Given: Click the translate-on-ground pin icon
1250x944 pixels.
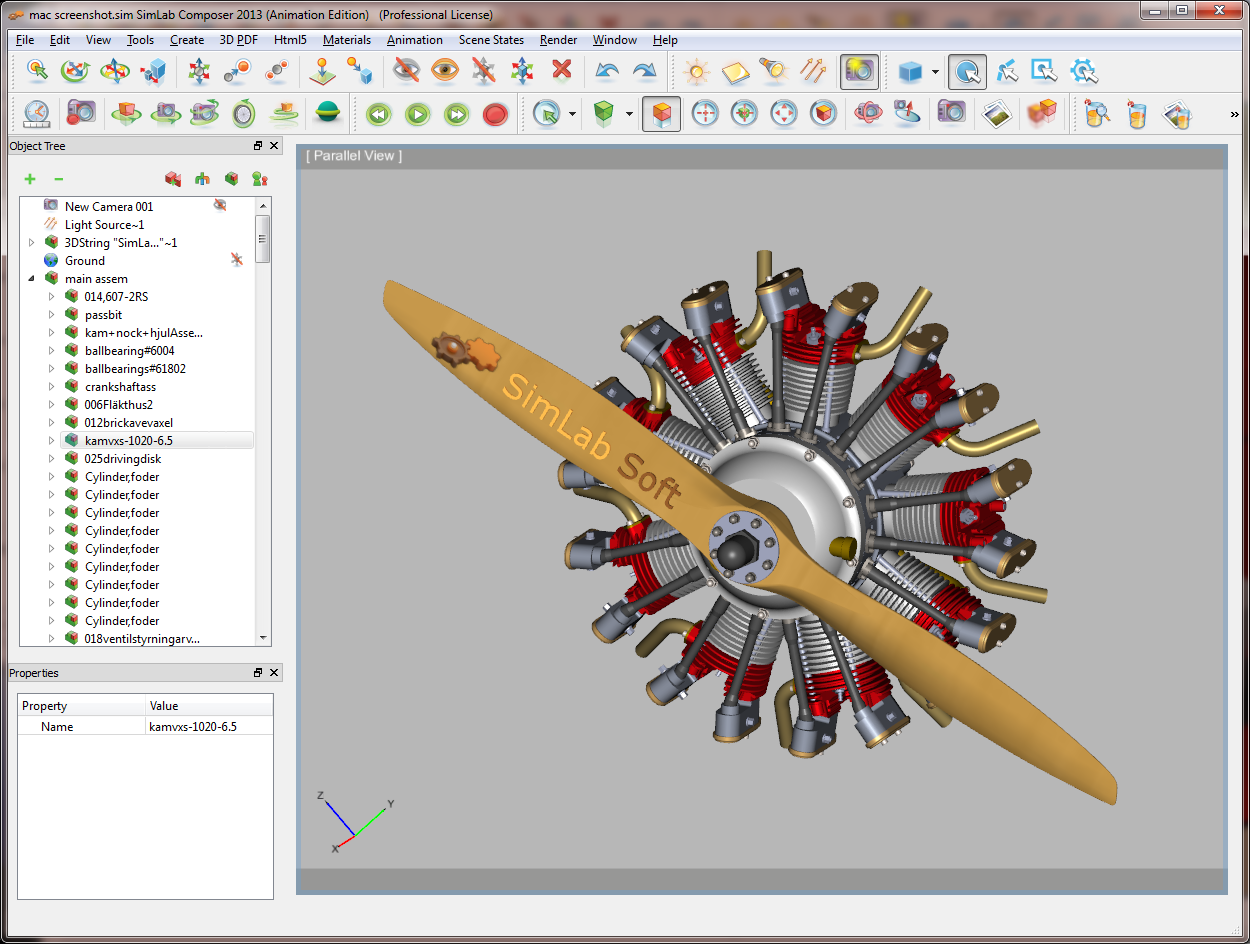Looking at the screenshot, I should 321,71.
